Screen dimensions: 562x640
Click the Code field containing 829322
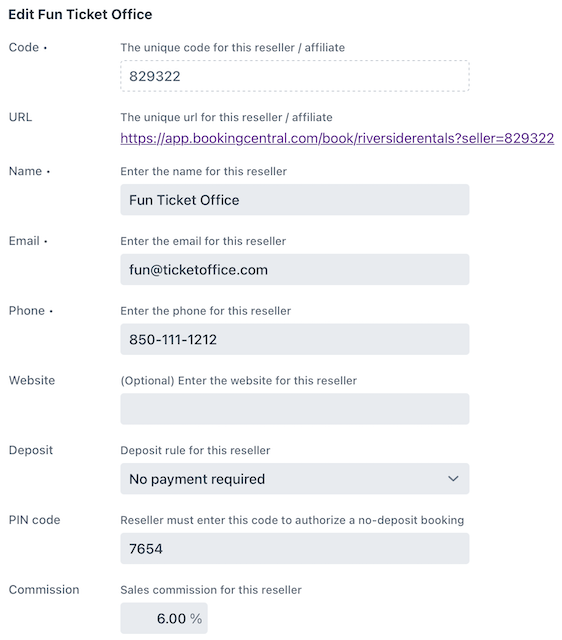point(295,76)
